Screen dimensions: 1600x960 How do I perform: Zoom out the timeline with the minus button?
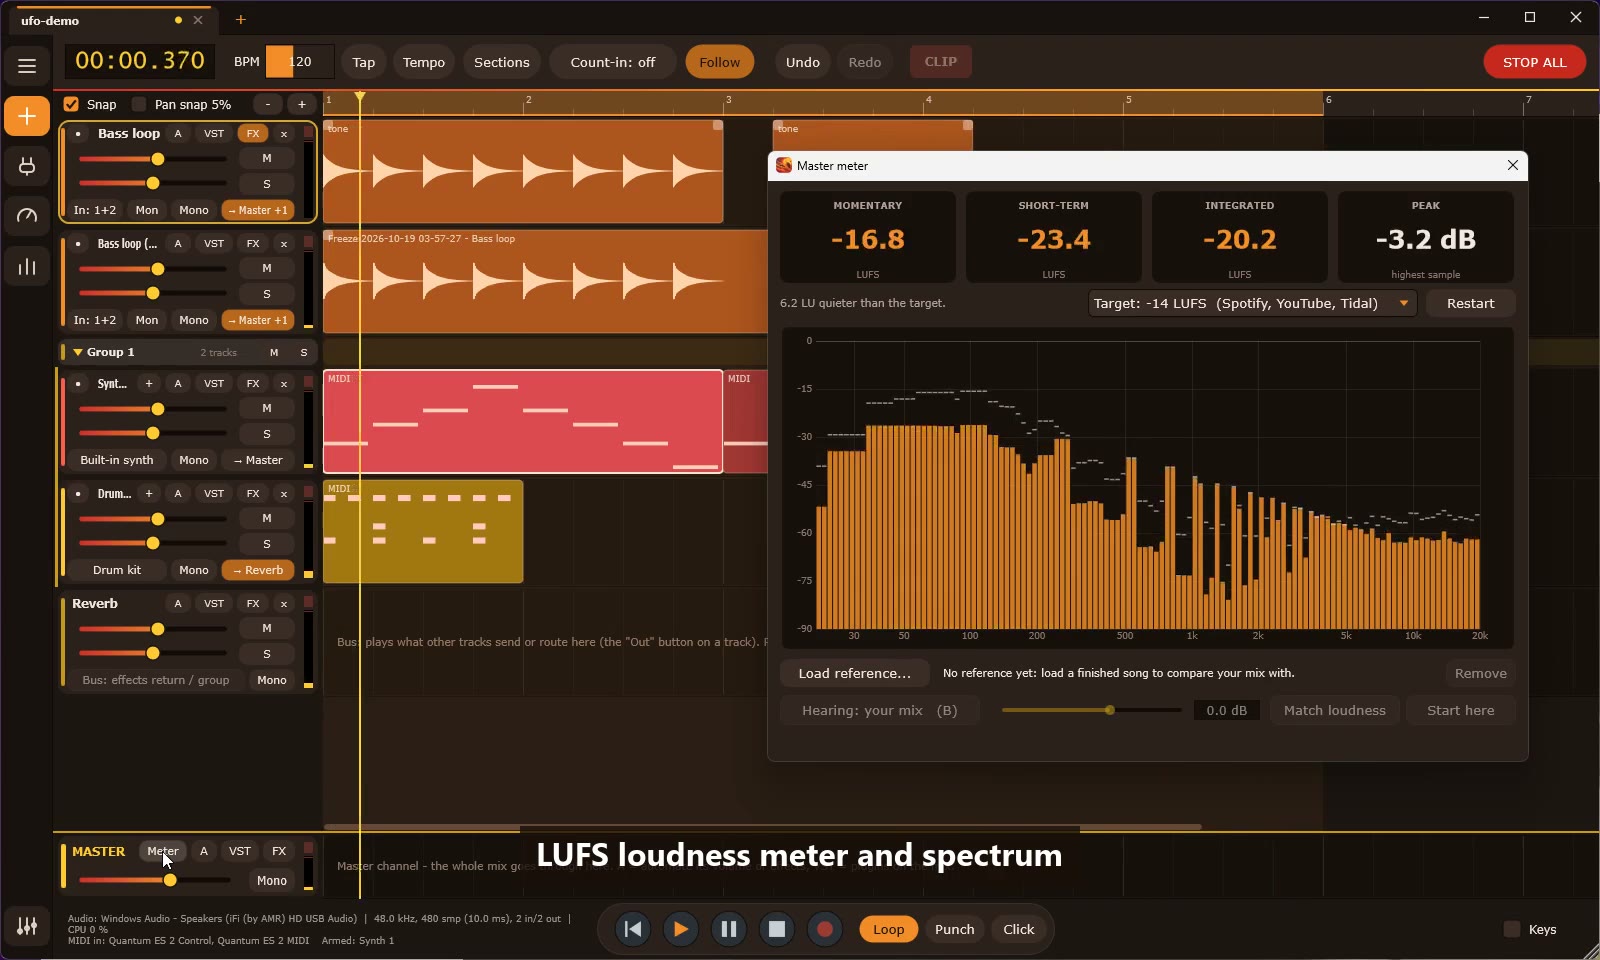click(268, 104)
